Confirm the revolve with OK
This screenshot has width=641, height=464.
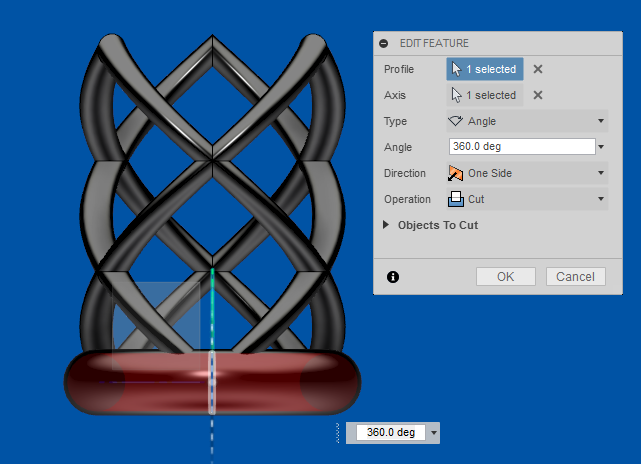(506, 277)
